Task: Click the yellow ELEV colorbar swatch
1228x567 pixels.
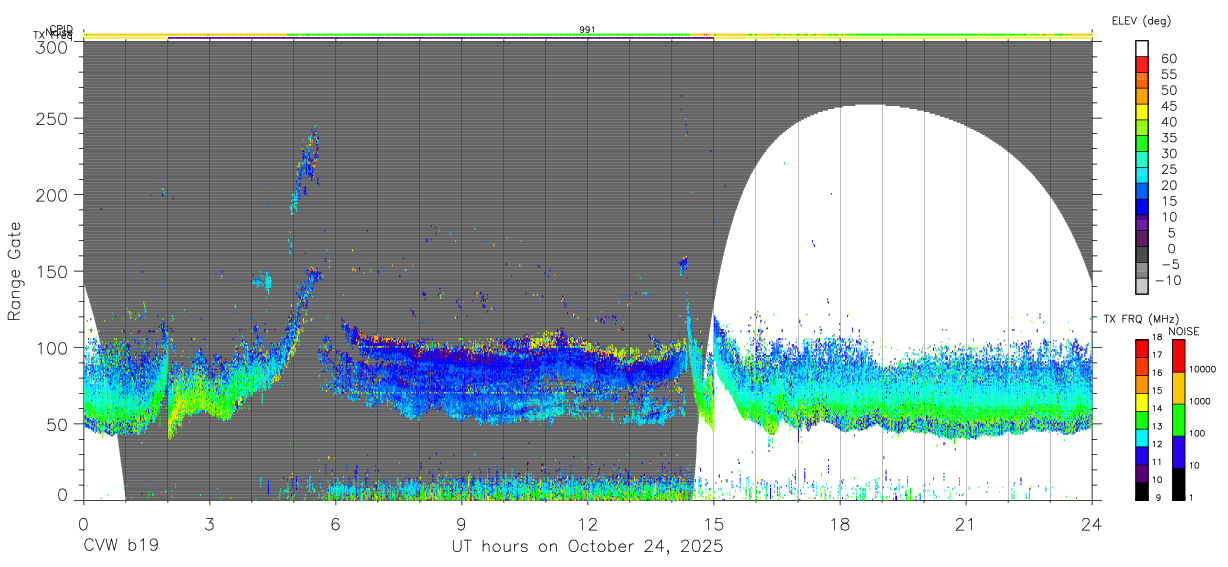Action: 1142,112
